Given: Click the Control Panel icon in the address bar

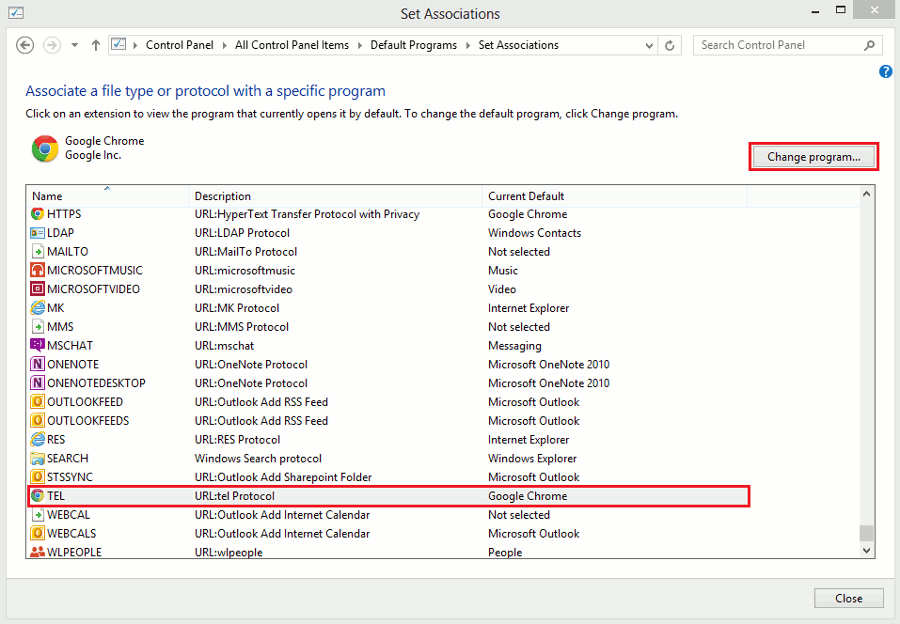Looking at the screenshot, I should tap(119, 44).
